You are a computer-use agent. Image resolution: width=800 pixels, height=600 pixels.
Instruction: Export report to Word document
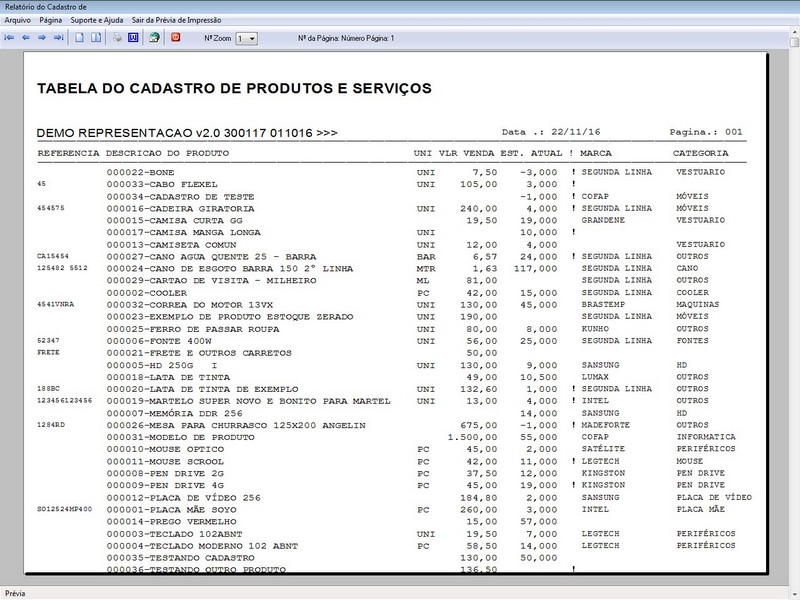coord(132,38)
